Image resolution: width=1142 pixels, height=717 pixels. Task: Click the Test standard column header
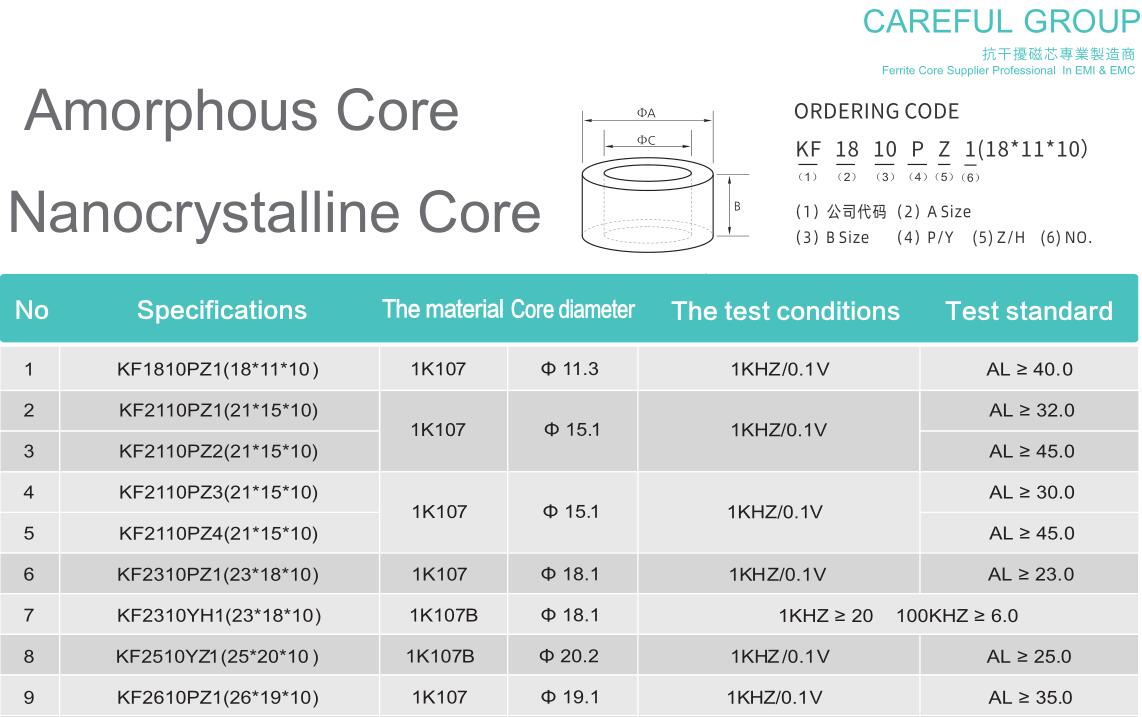point(1029,311)
